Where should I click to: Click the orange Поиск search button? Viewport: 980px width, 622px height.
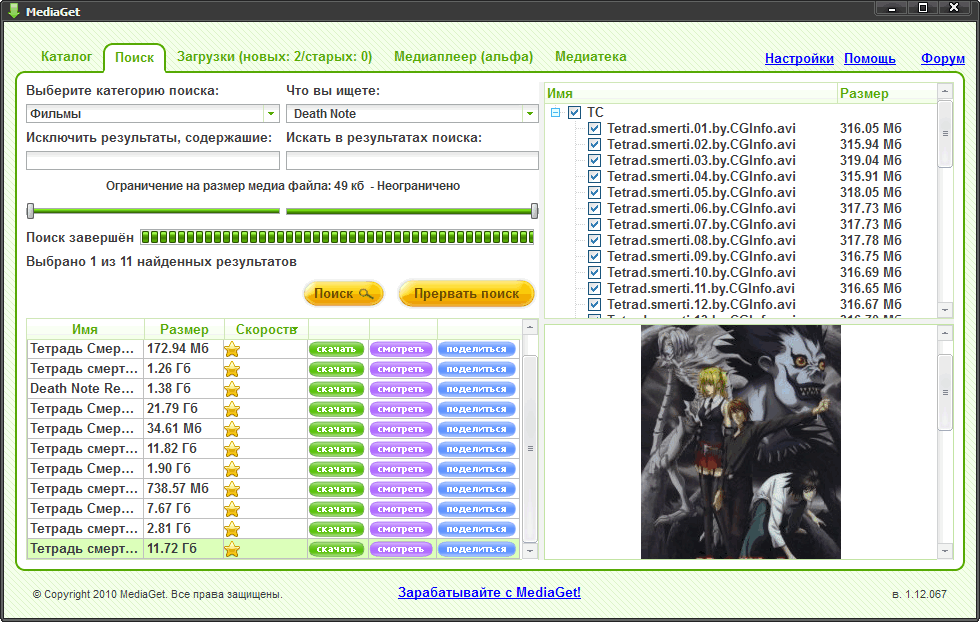[343, 294]
